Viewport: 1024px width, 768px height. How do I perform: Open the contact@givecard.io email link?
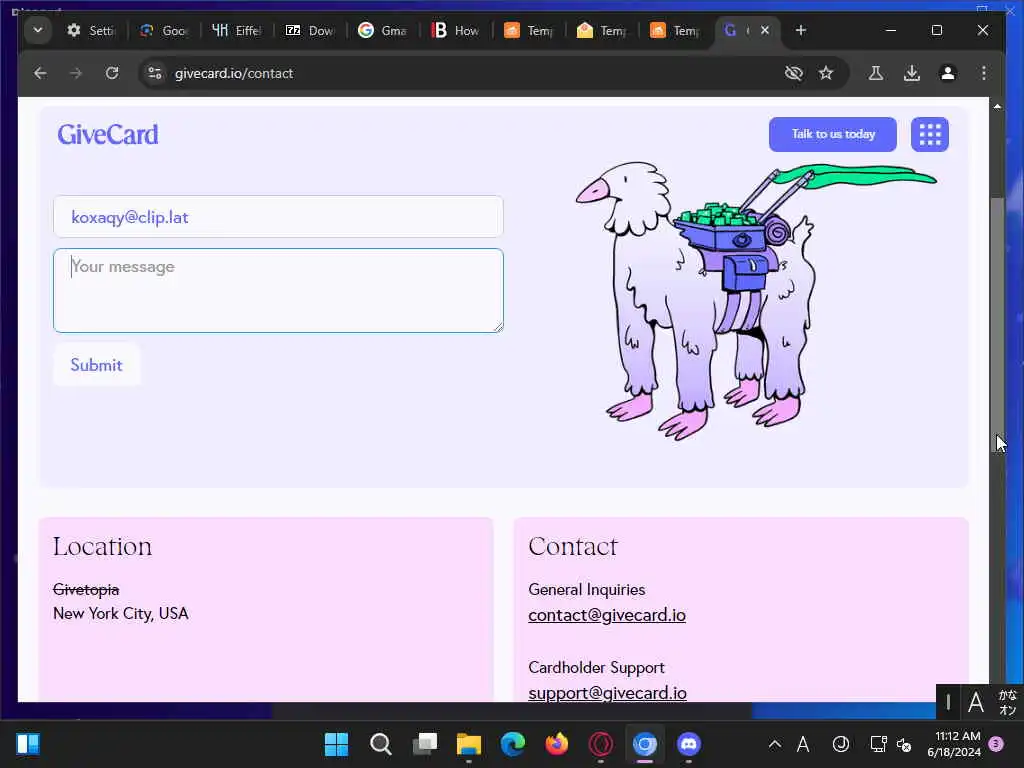click(x=607, y=615)
